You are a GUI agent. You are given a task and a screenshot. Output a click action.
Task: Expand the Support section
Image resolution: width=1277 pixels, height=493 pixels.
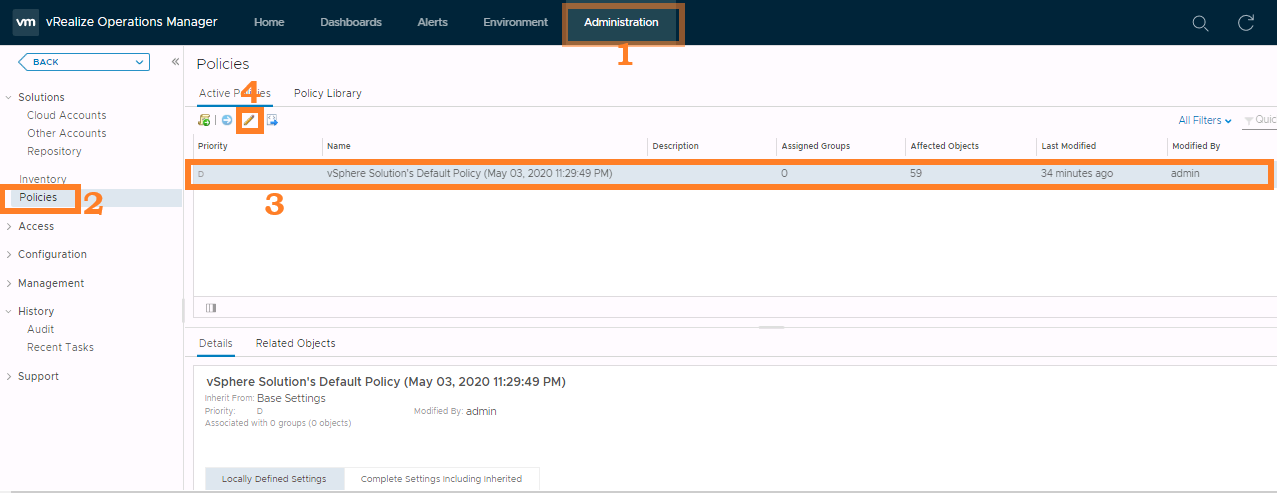pos(9,377)
